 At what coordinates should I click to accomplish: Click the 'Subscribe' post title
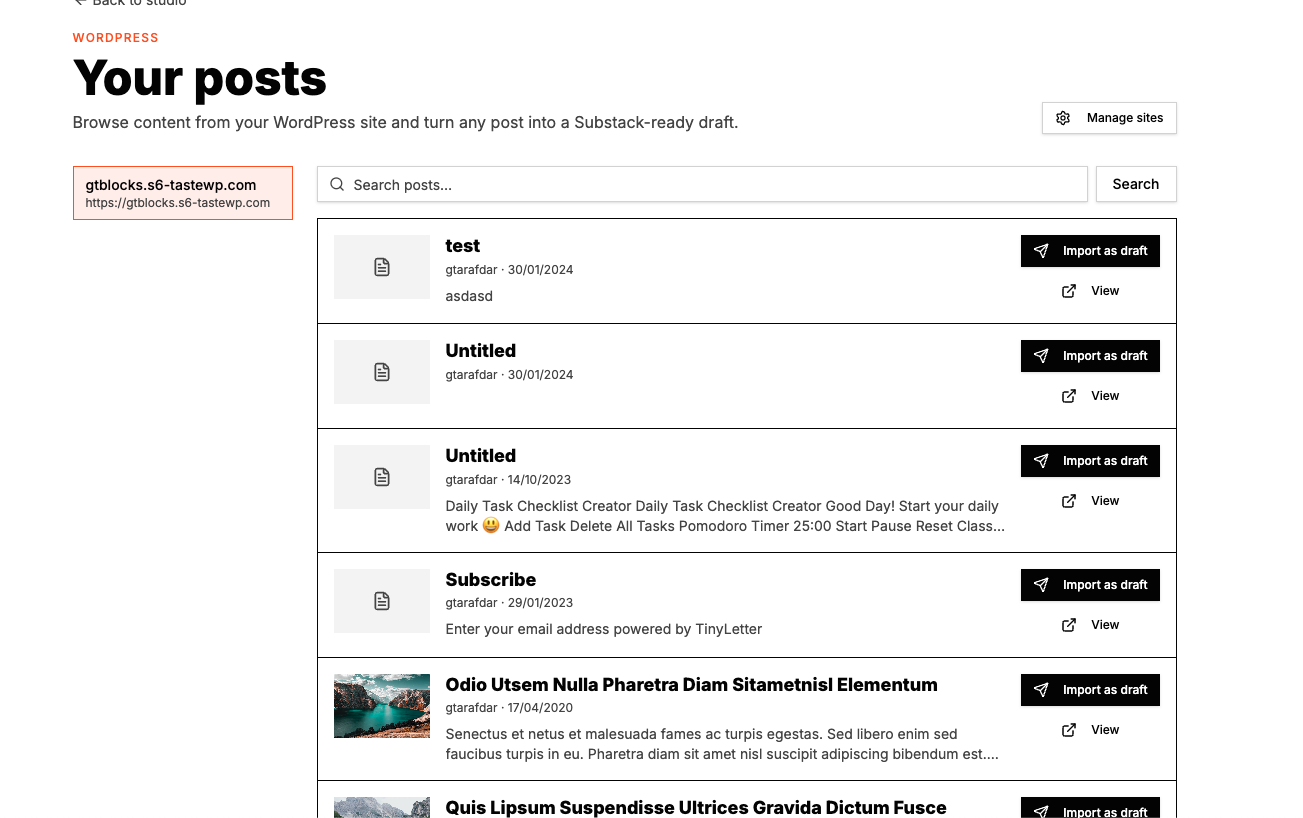pyautogui.click(x=491, y=580)
